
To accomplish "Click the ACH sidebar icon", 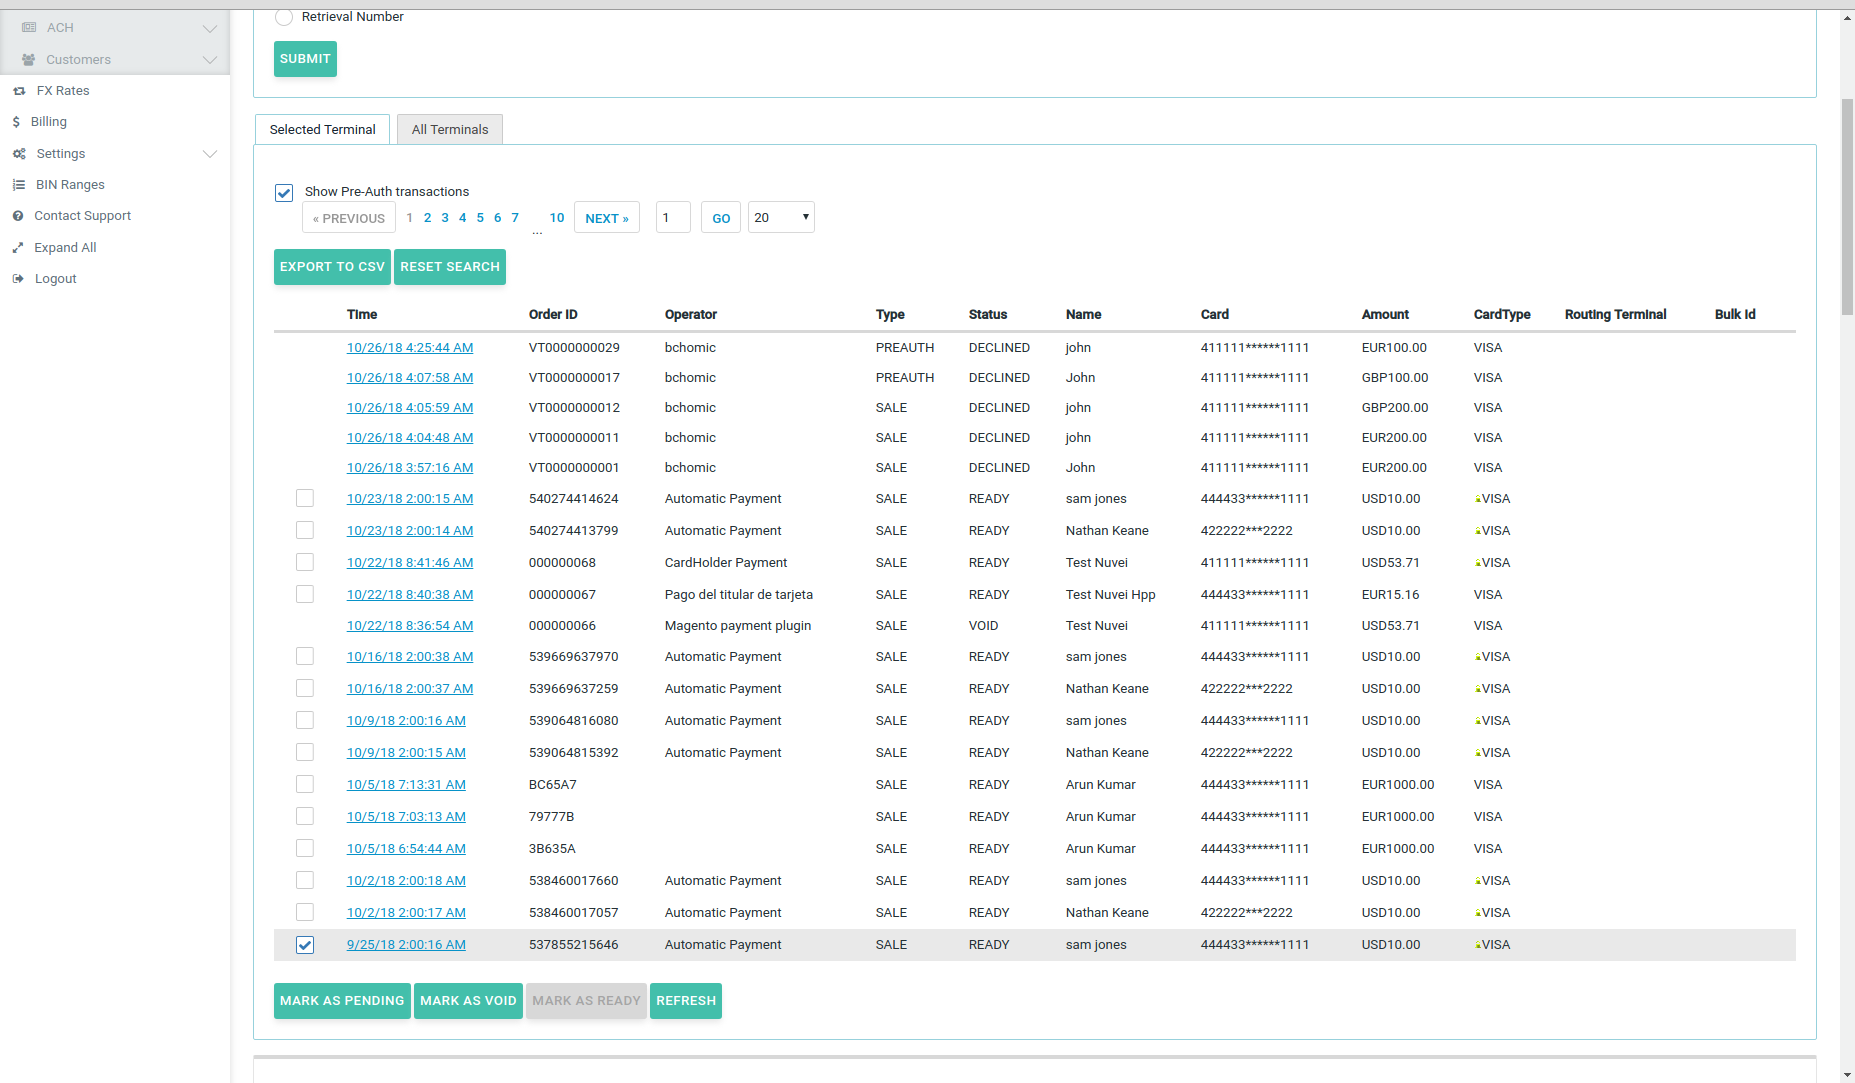I will click(x=29, y=28).
